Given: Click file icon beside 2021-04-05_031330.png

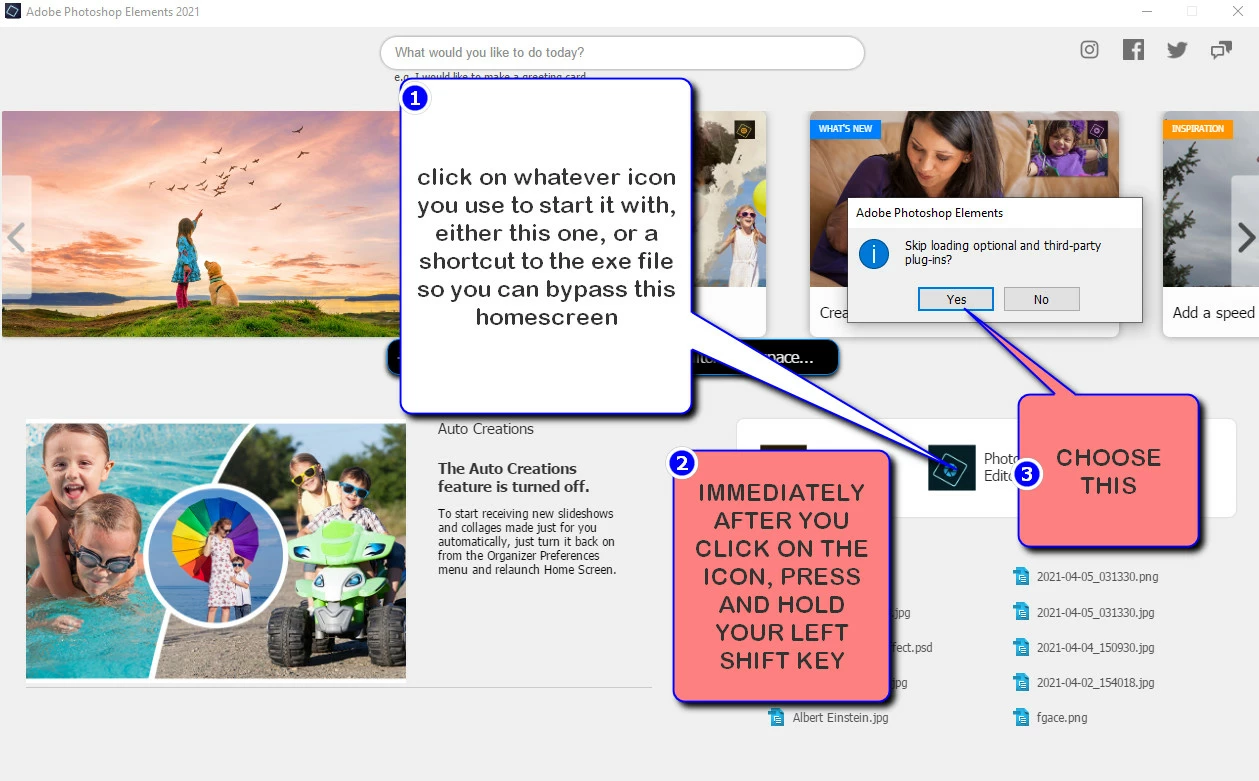Looking at the screenshot, I should (1021, 576).
